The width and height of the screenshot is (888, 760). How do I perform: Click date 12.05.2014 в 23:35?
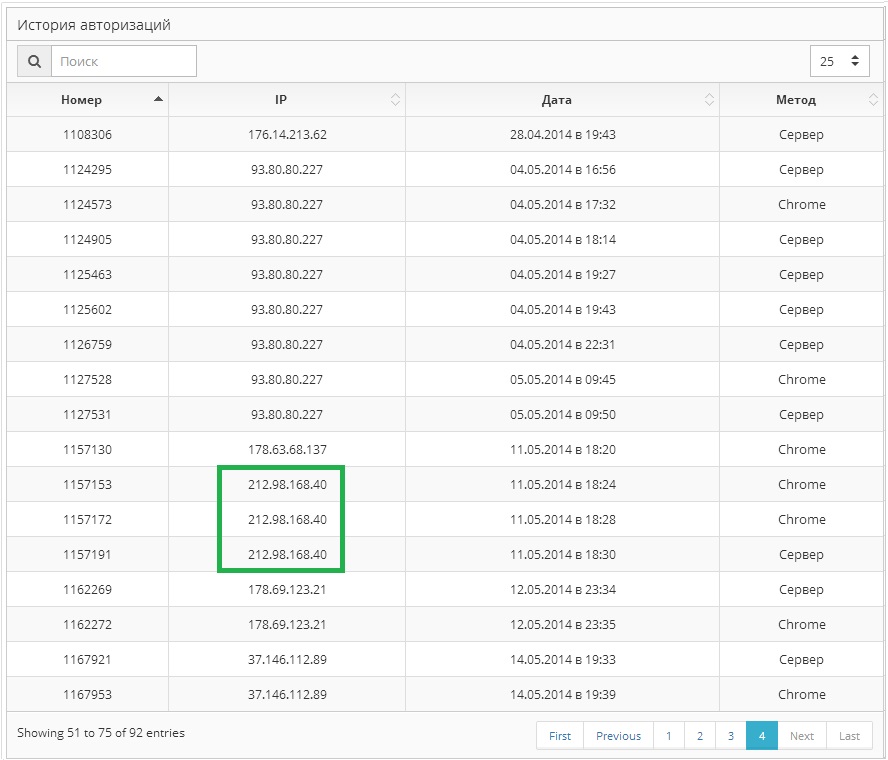coord(562,625)
